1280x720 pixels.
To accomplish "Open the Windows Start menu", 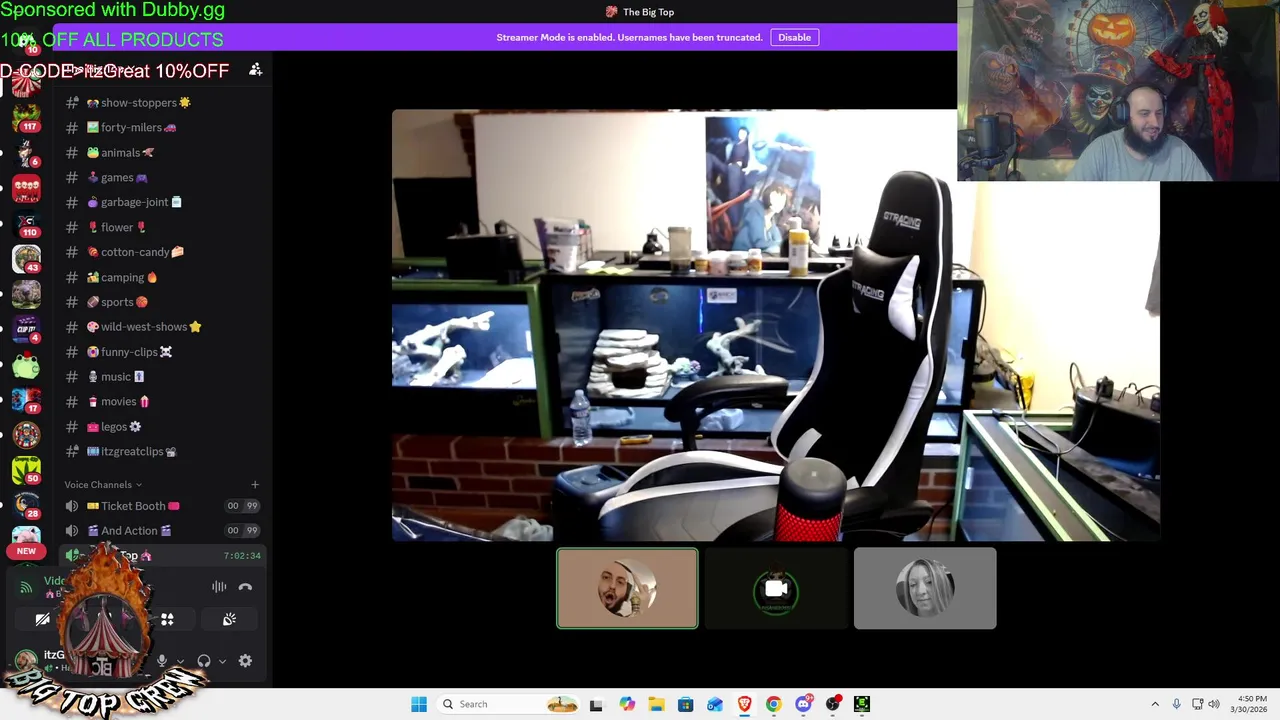I will point(419,704).
